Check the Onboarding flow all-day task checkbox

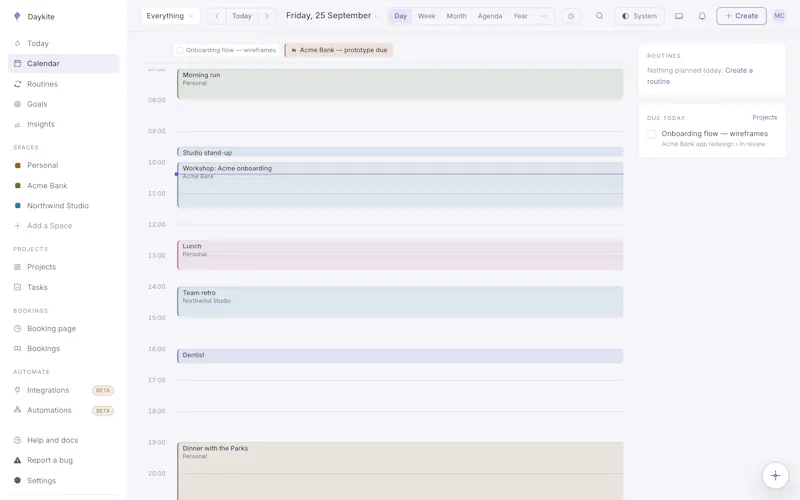180,50
